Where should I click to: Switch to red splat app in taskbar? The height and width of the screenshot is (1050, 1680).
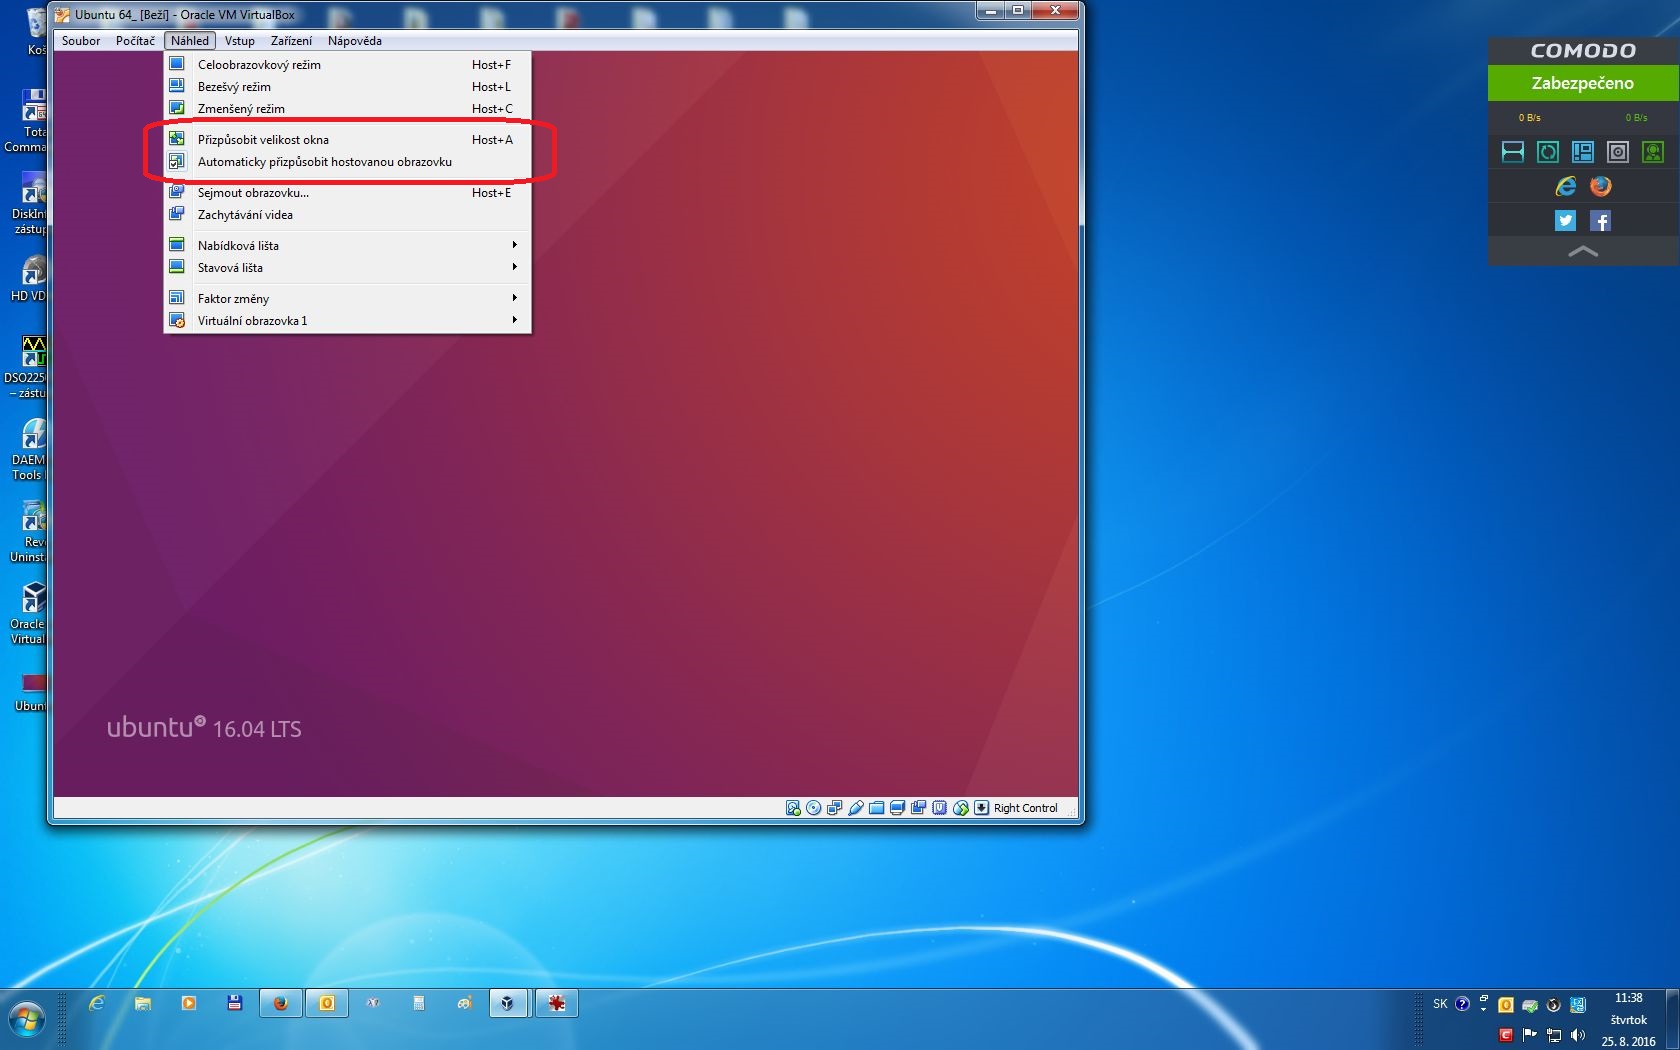pyautogui.click(x=557, y=1003)
